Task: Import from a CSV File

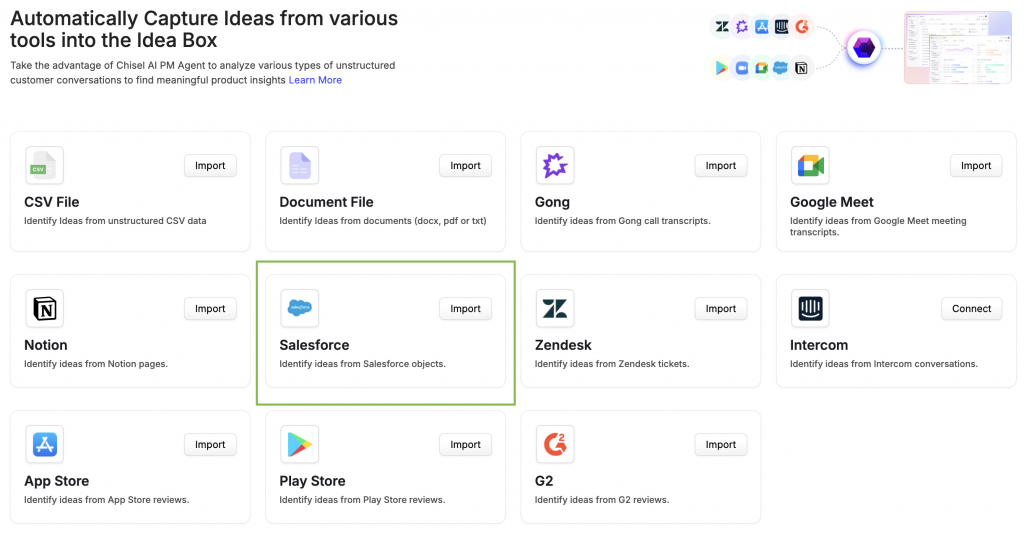Action: (210, 166)
